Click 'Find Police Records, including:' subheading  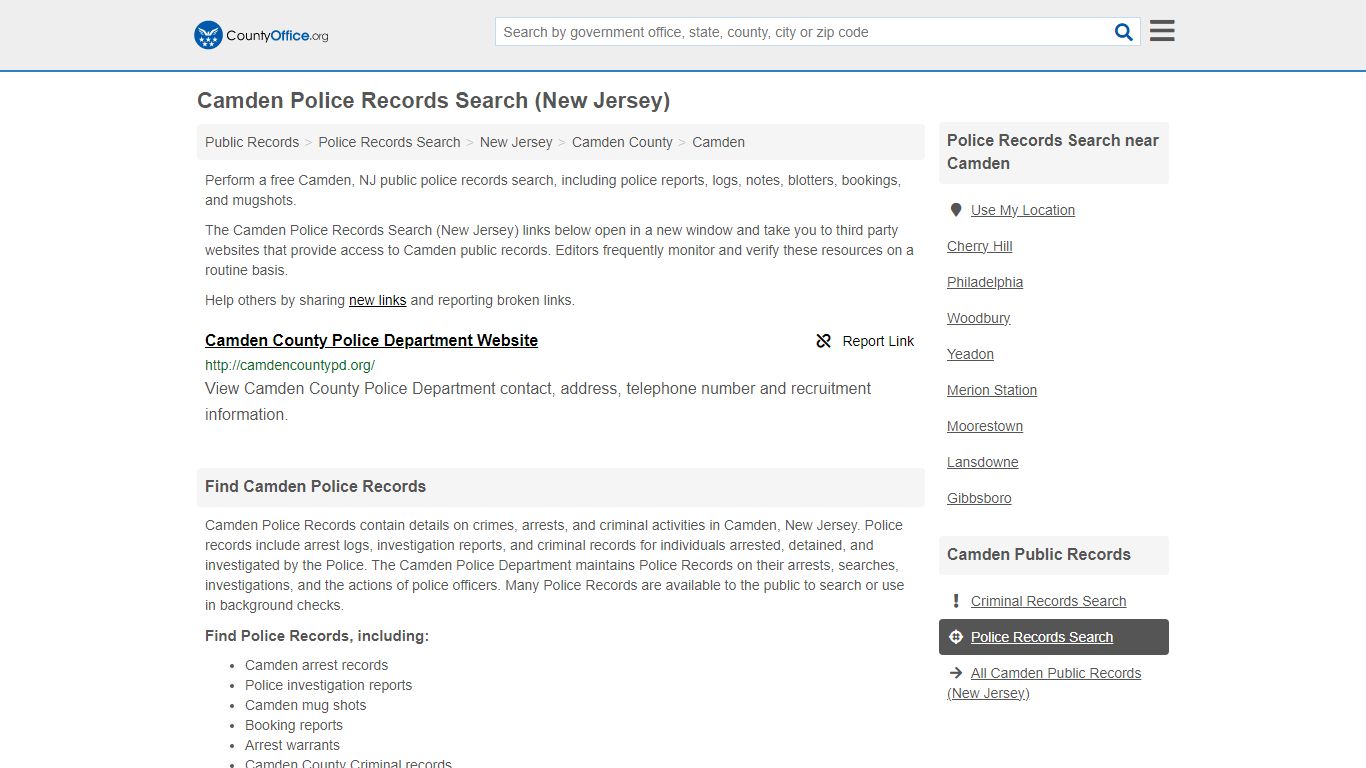[x=317, y=636]
